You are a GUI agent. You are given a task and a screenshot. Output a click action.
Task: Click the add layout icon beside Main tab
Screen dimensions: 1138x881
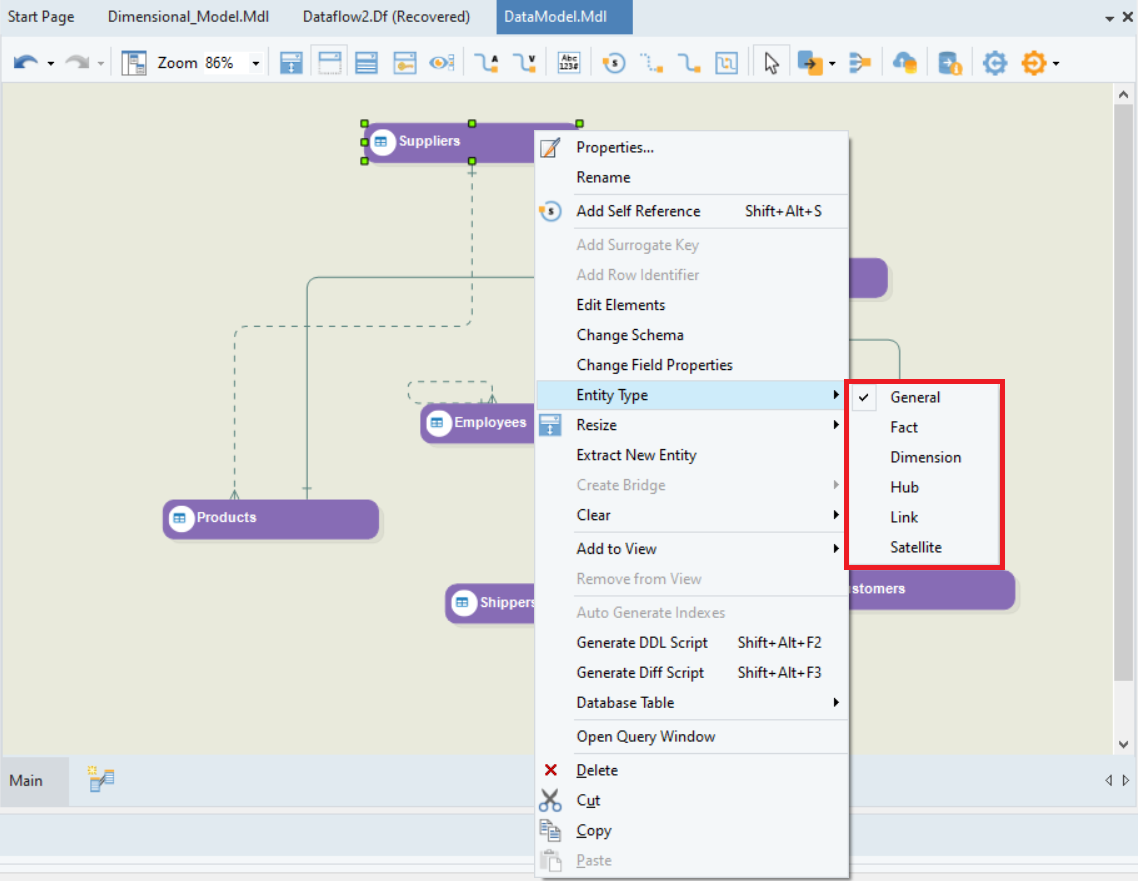pyautogui.click(x=101, y=780)
